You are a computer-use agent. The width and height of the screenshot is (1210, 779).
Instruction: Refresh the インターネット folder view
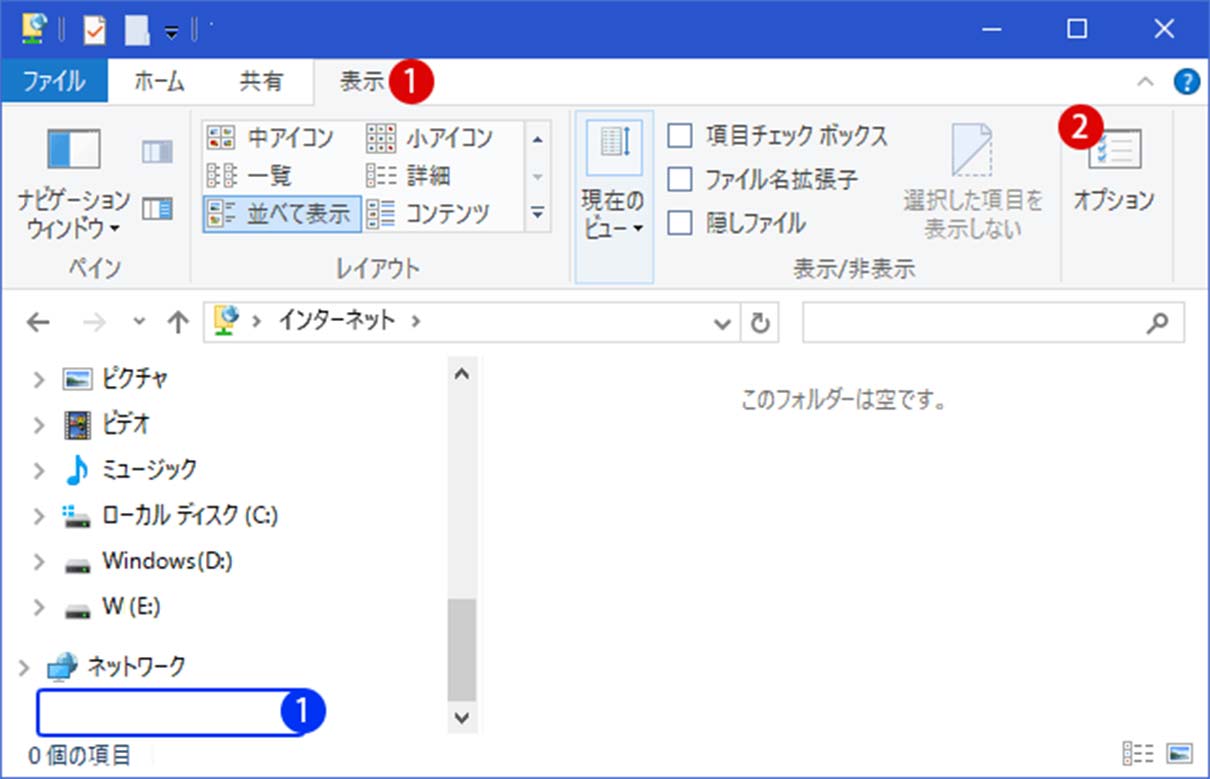(759, 323)
